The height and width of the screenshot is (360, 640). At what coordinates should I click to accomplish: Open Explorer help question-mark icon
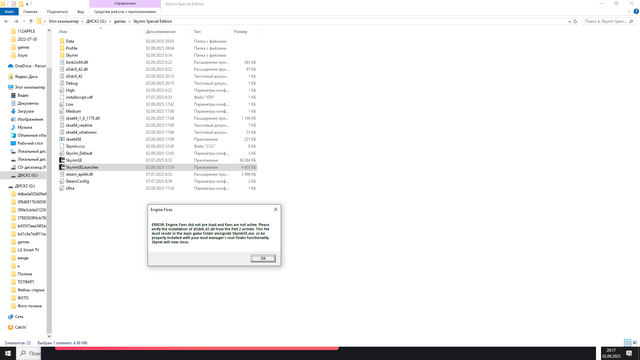pos(636,11)
